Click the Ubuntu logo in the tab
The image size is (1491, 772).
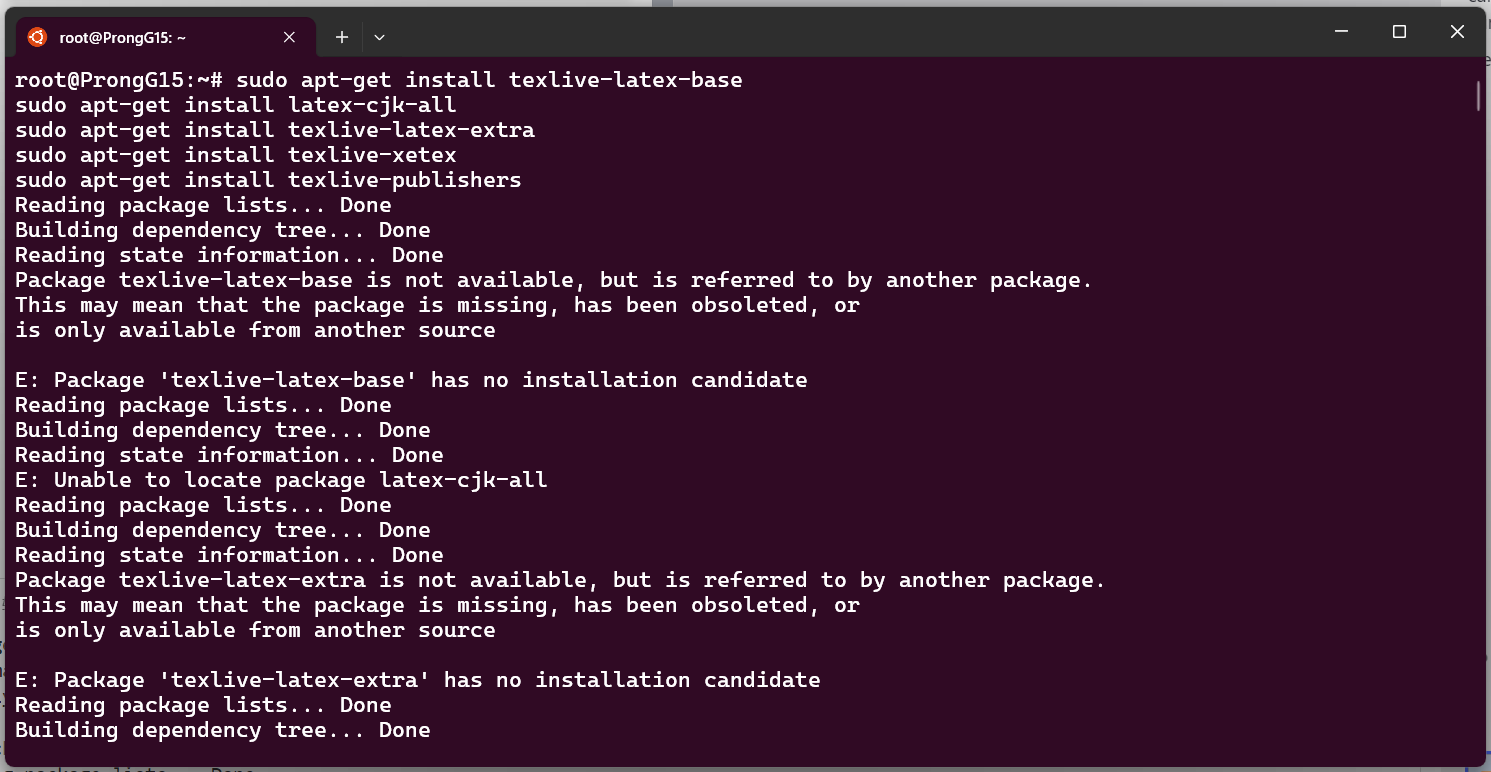pyautogui.click(x=37, y=37)
